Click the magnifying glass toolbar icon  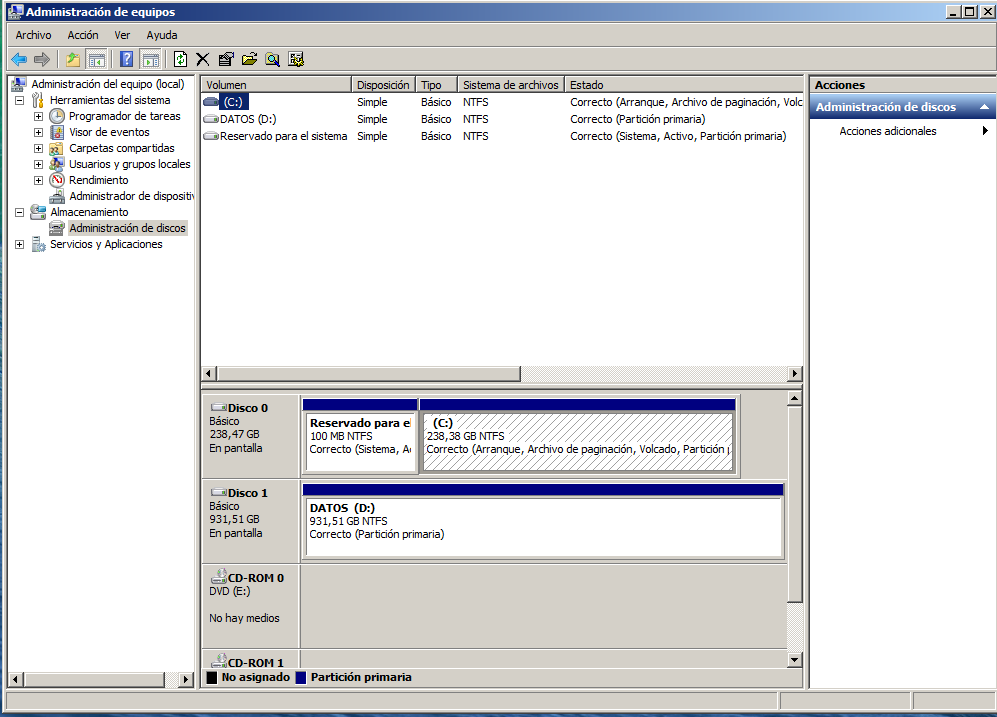(272, 60)
